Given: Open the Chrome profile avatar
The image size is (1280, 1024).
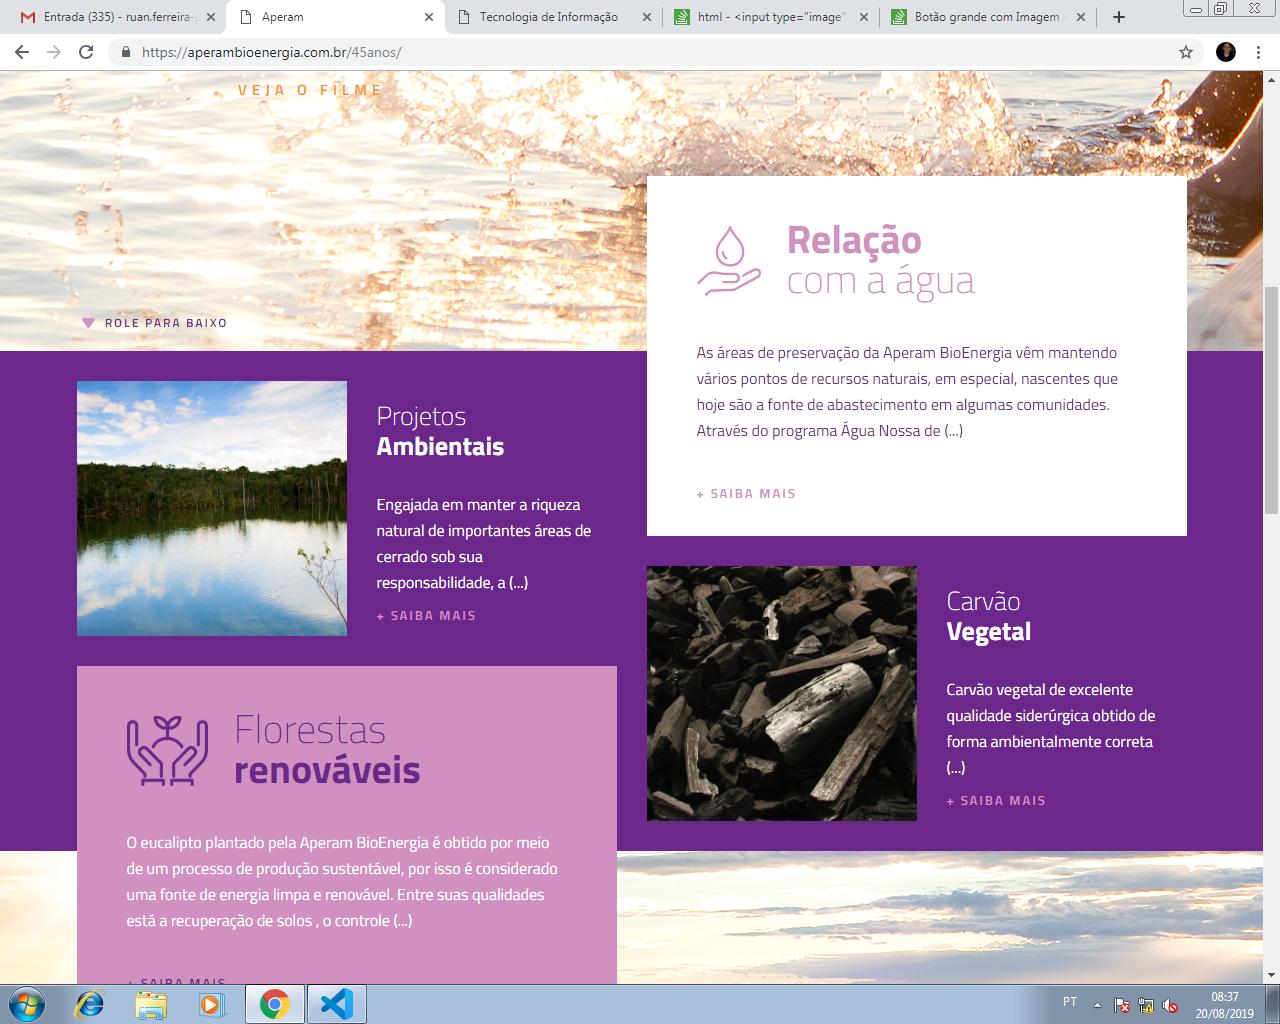Looking at the screenshot, I should coord(1226,52).
